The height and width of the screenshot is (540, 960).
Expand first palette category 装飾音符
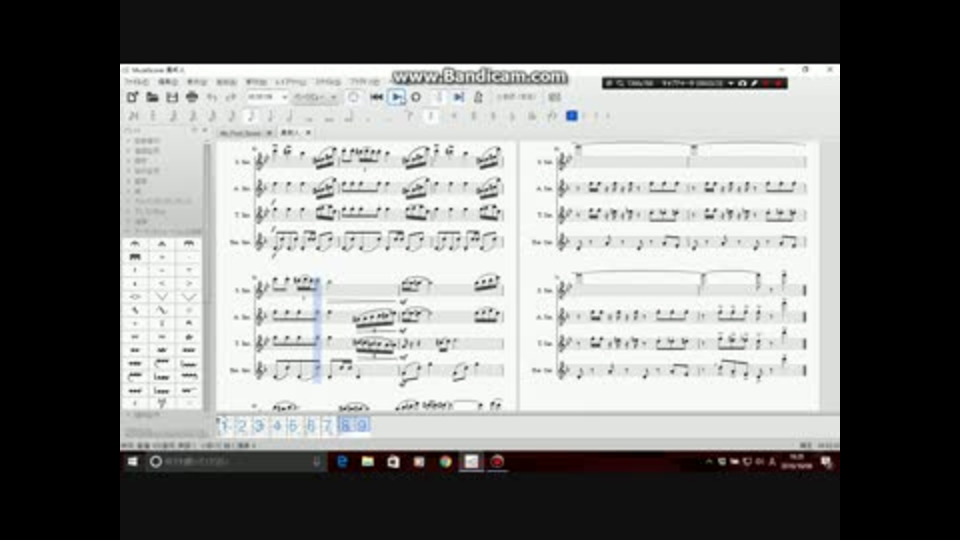click(147, 141)
